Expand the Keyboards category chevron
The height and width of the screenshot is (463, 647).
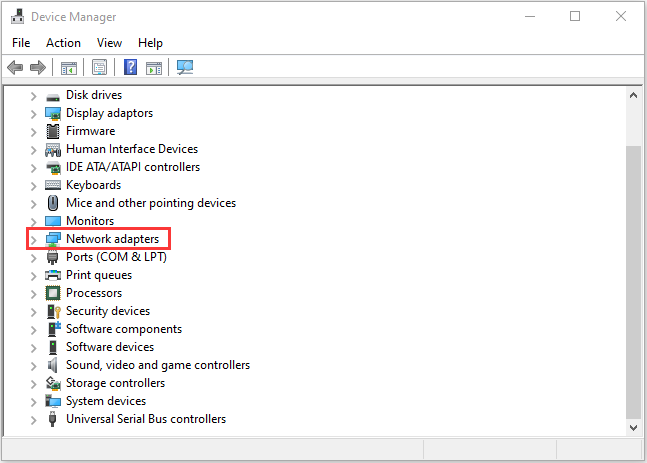click(33, 185)
